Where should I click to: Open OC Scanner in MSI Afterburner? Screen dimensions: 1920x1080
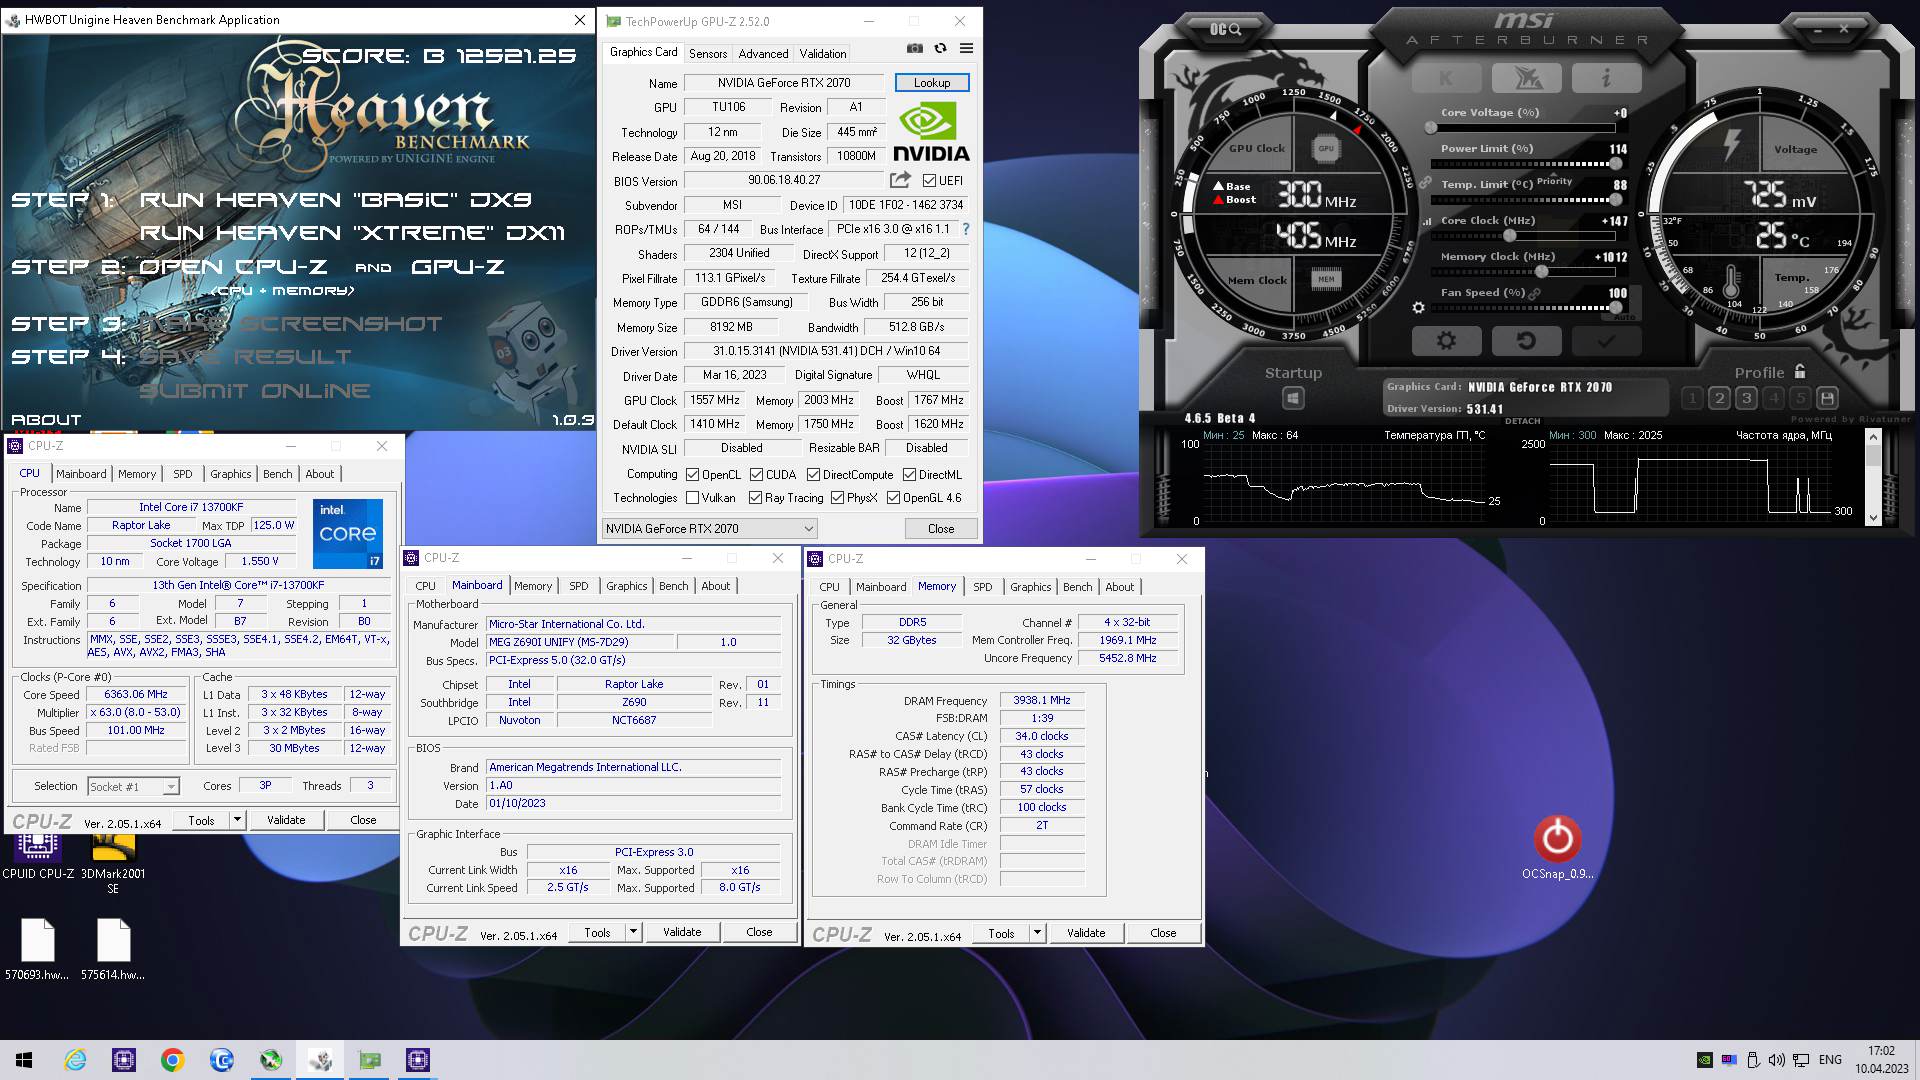click(x=1225, y=29)
